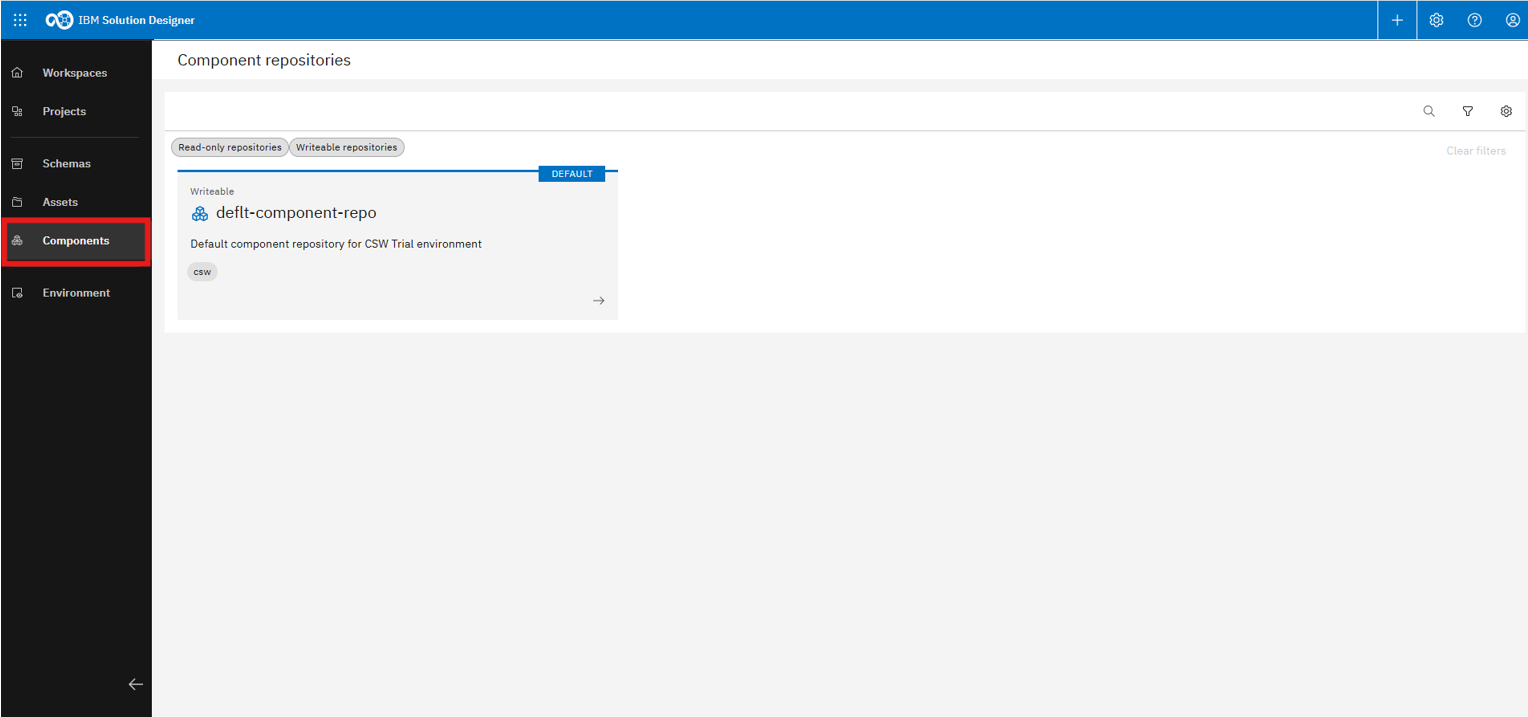Screen dimensions: 1528x717
Task: Open the app switcher grid icon
Action: [x=20, y=20]
